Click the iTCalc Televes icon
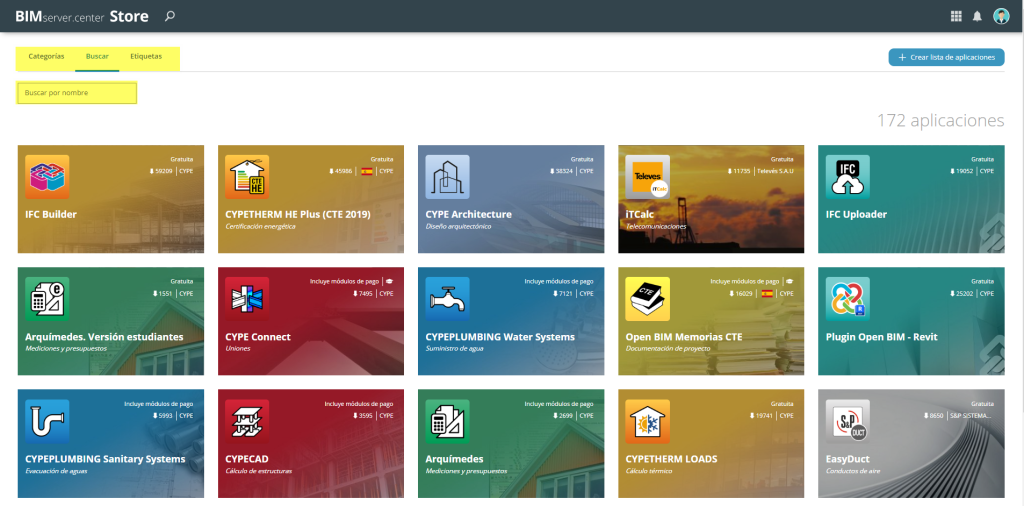 point(647,177)
